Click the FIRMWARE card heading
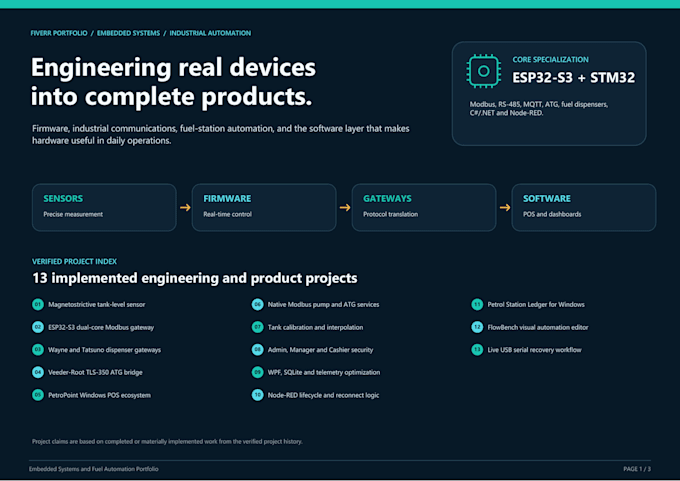The width and height of the screenshot is (680, 481). click(x=227, y=199)
